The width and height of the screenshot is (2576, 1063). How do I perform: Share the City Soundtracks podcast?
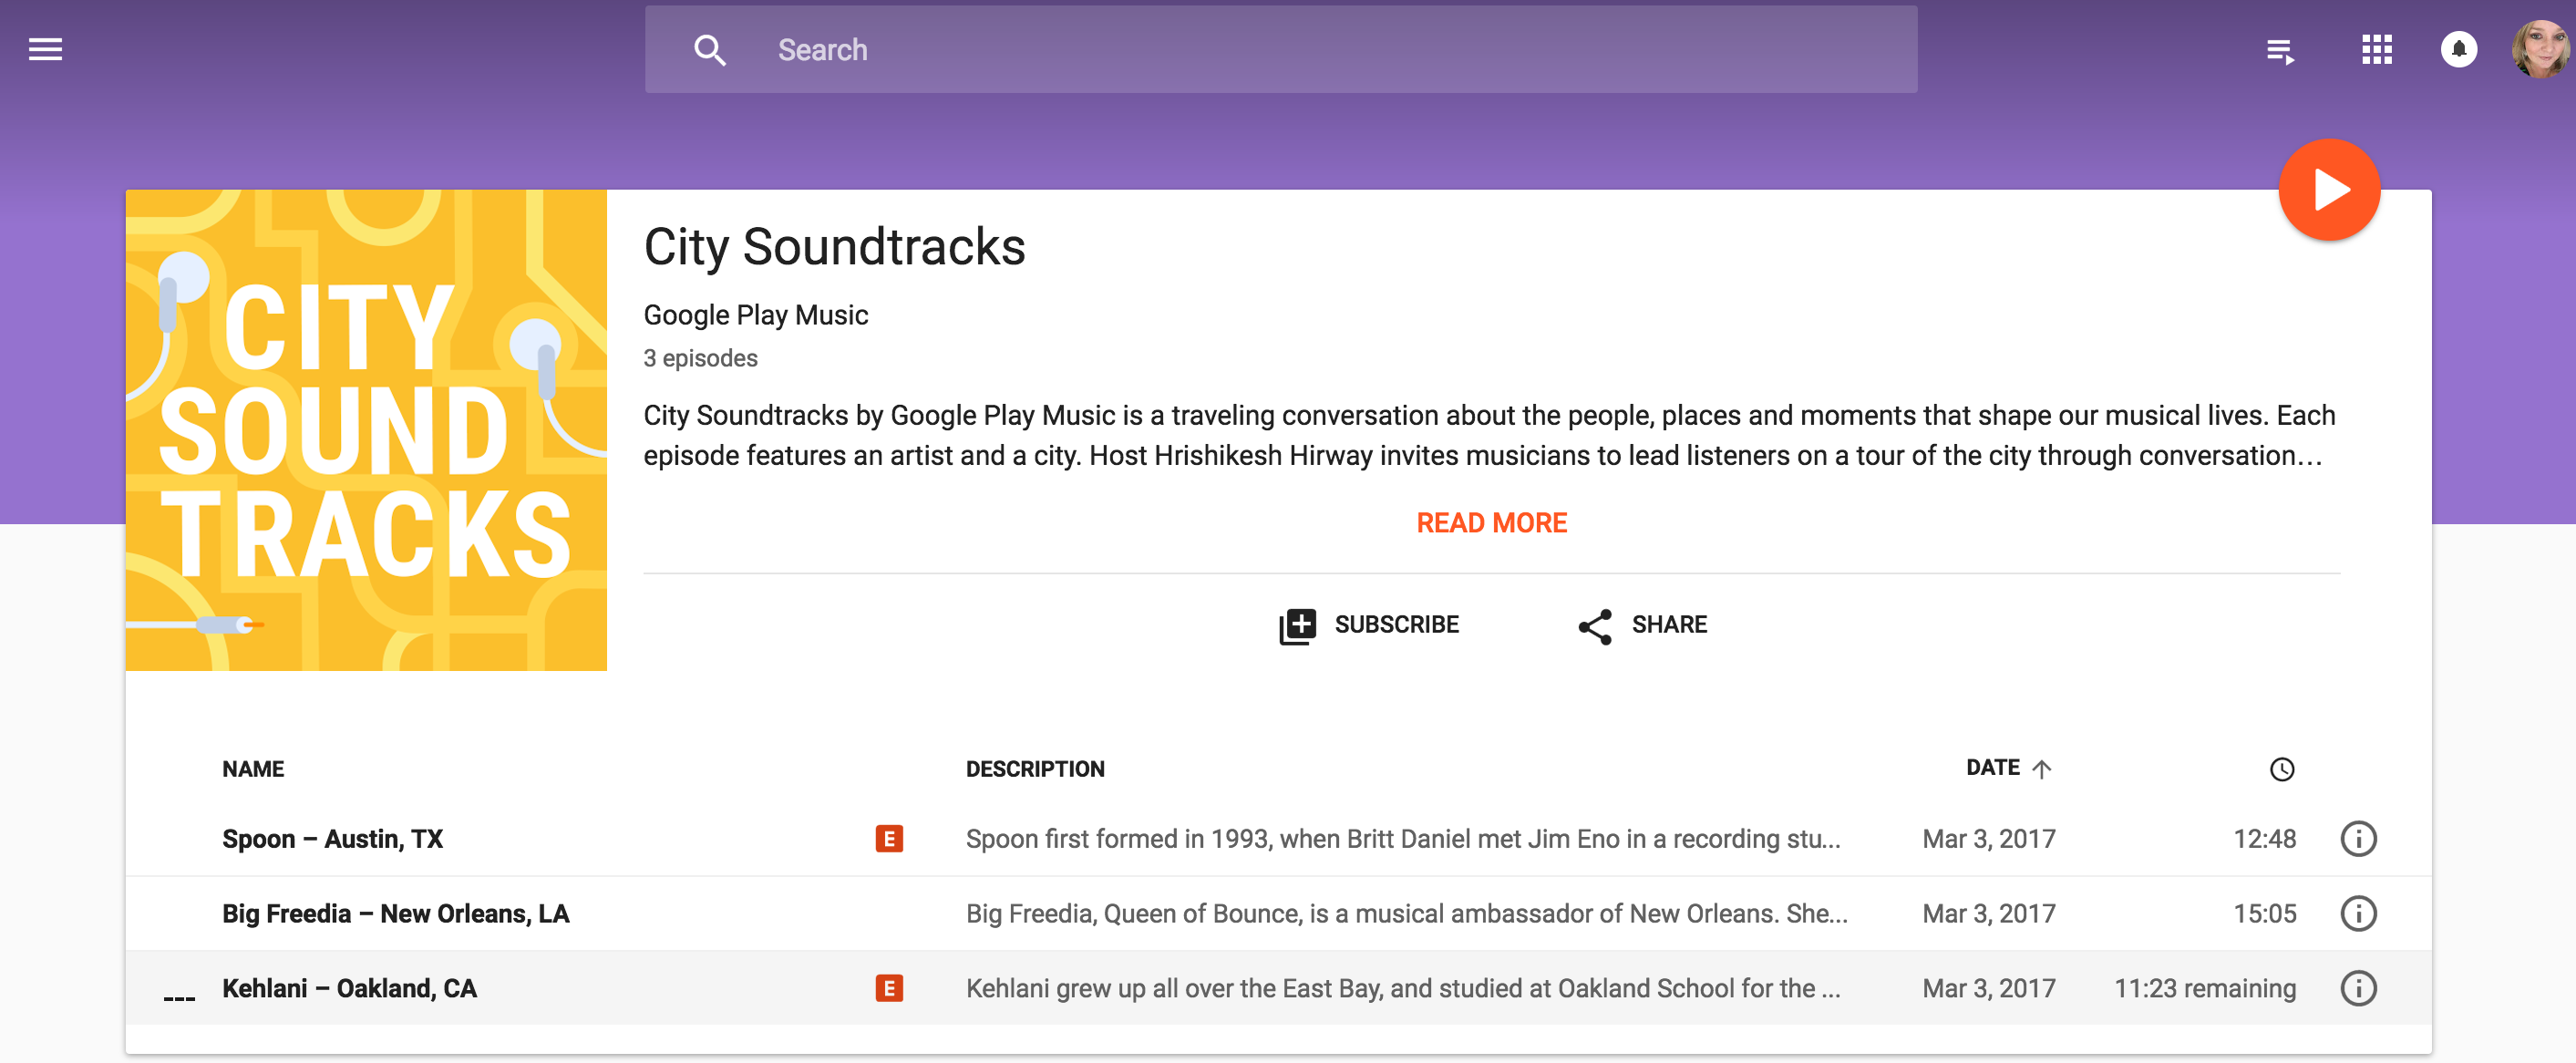point(1643,625)
